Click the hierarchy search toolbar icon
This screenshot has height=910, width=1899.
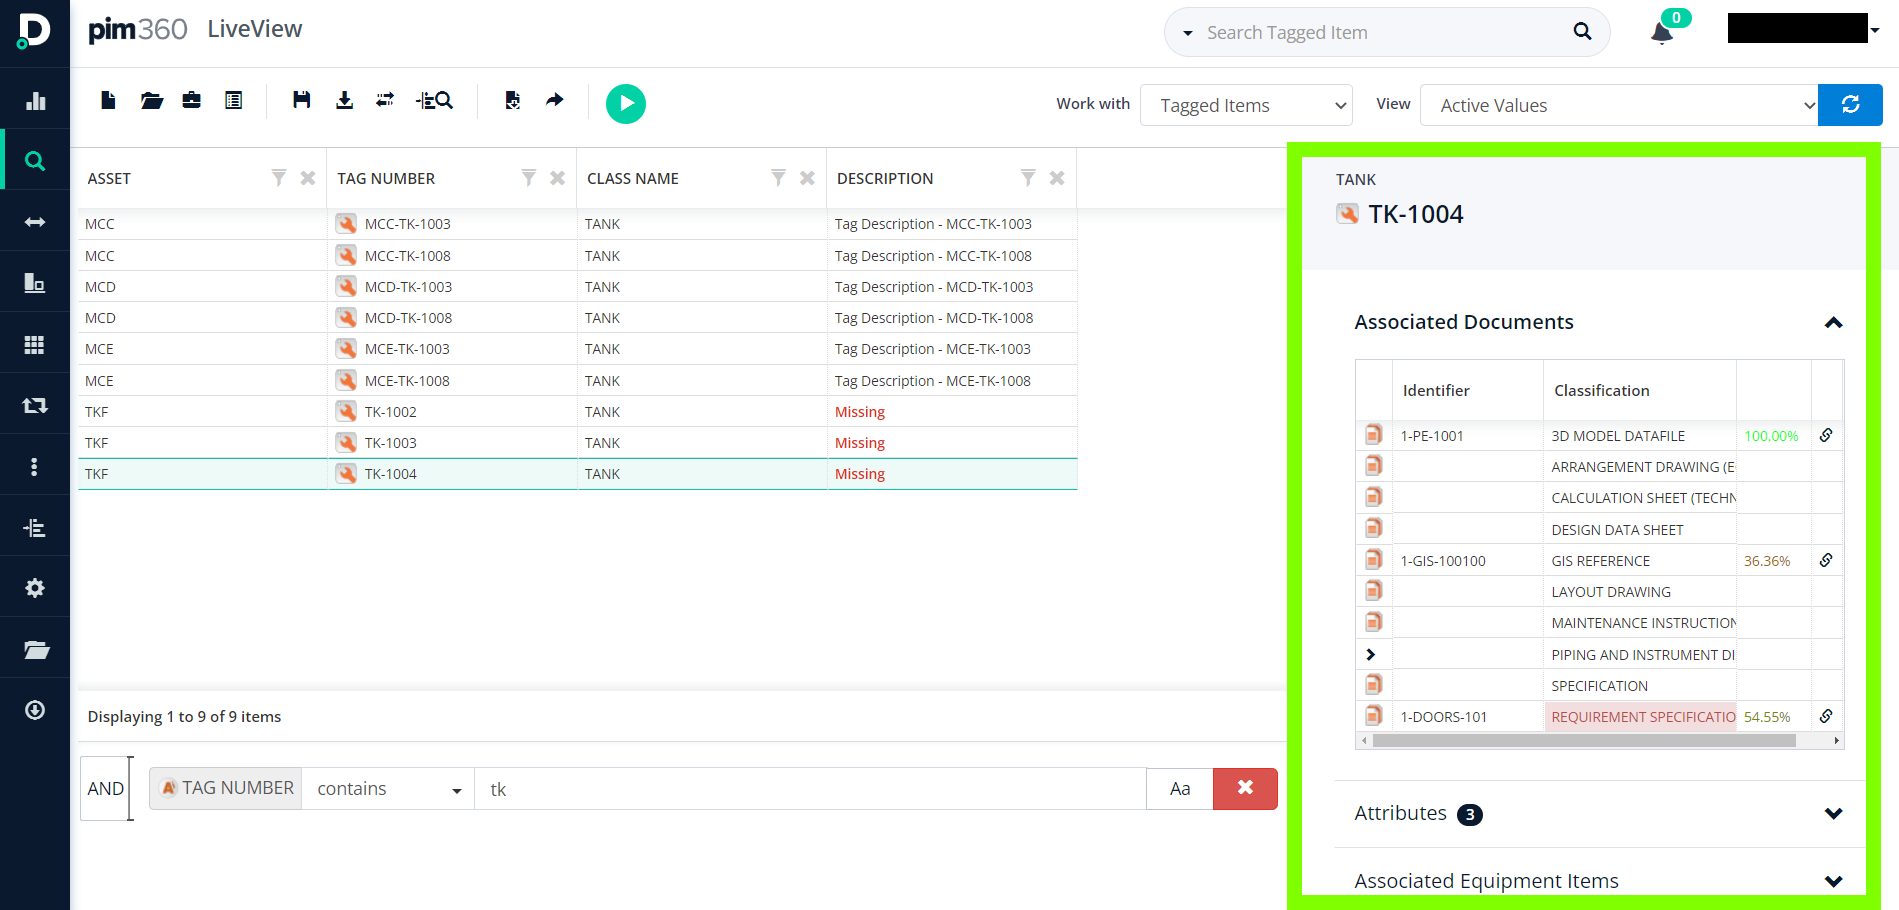coord(434,100)
